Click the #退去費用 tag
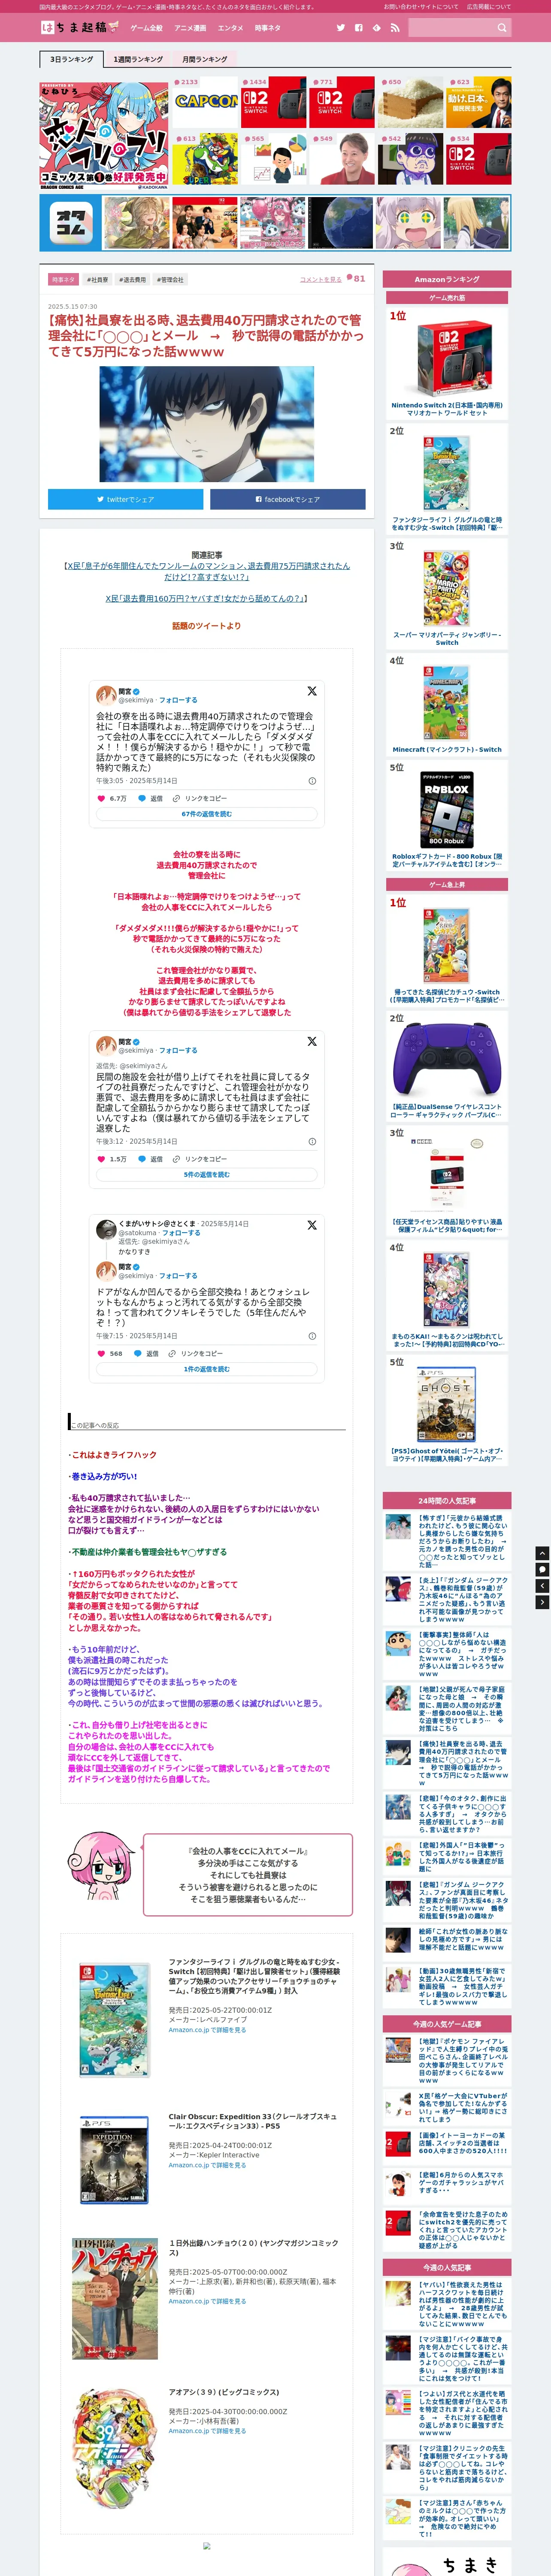The width and height of the screenshot is (551, 2576). [132, 280]
